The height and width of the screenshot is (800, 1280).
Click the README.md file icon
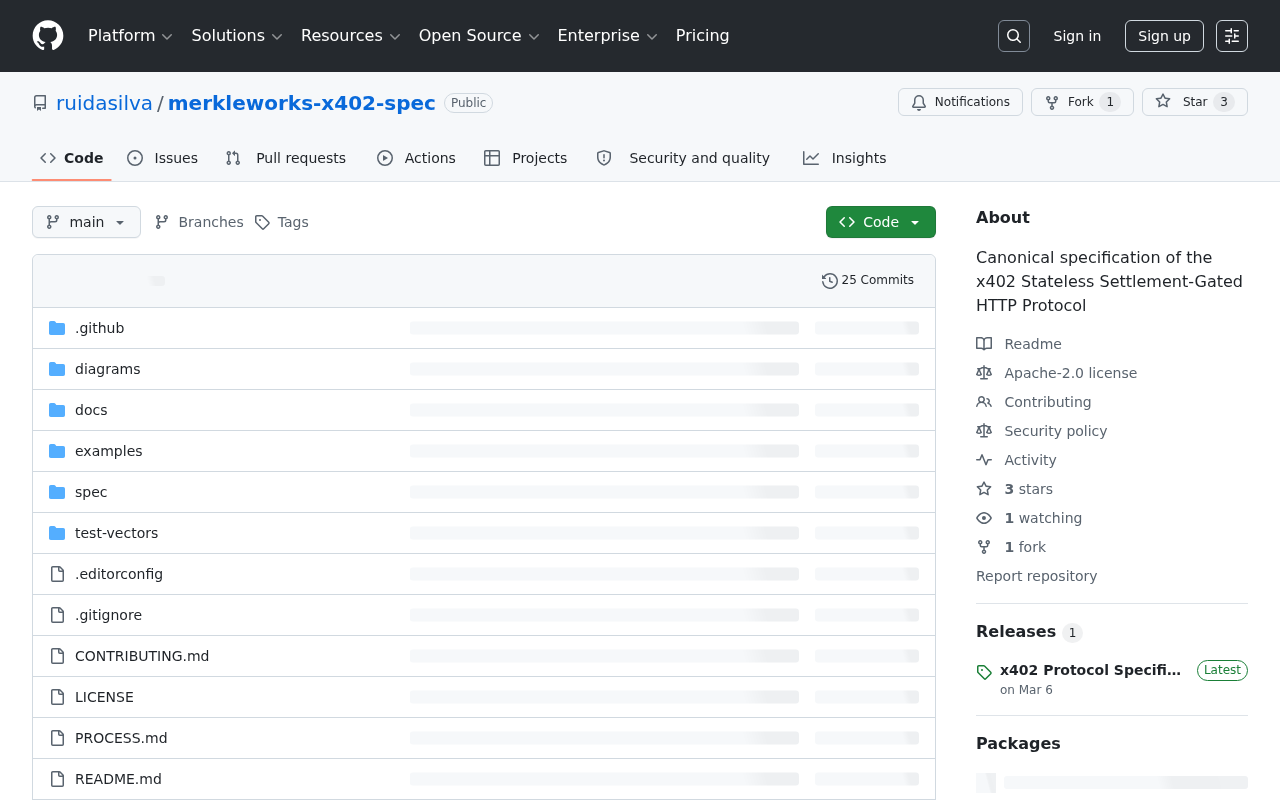(x=57, y=779)
